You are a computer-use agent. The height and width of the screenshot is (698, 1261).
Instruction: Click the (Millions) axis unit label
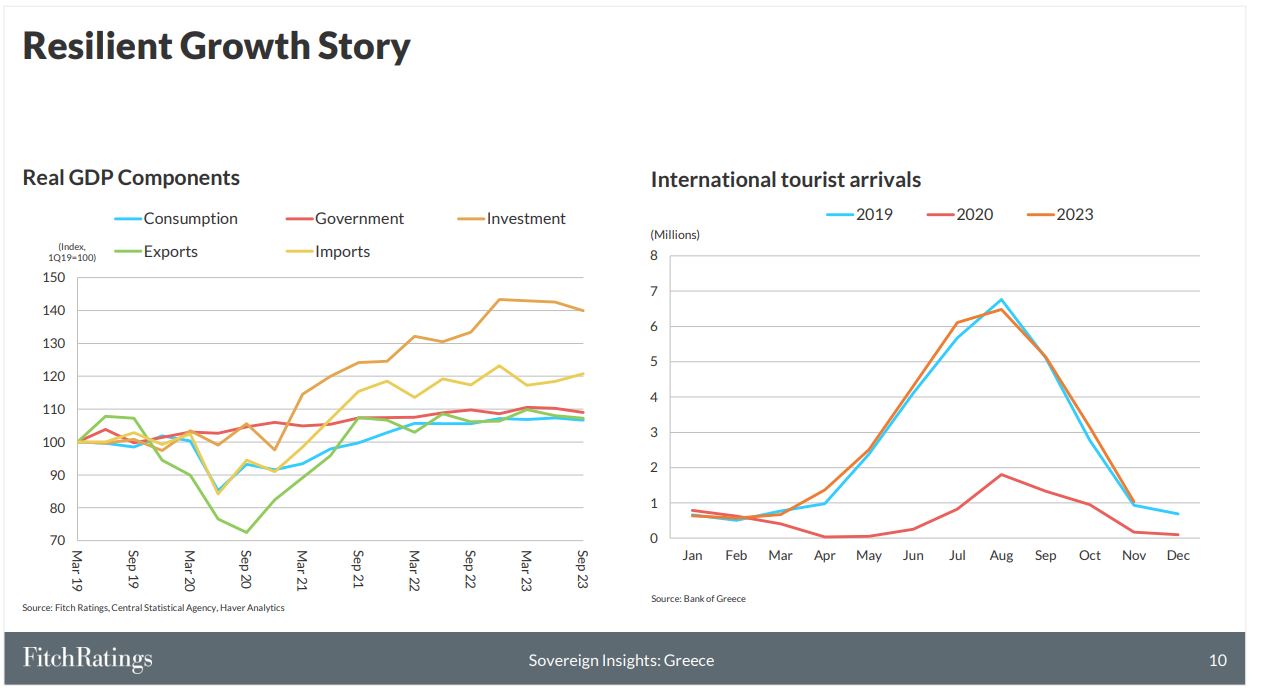(x=676, y=235)
